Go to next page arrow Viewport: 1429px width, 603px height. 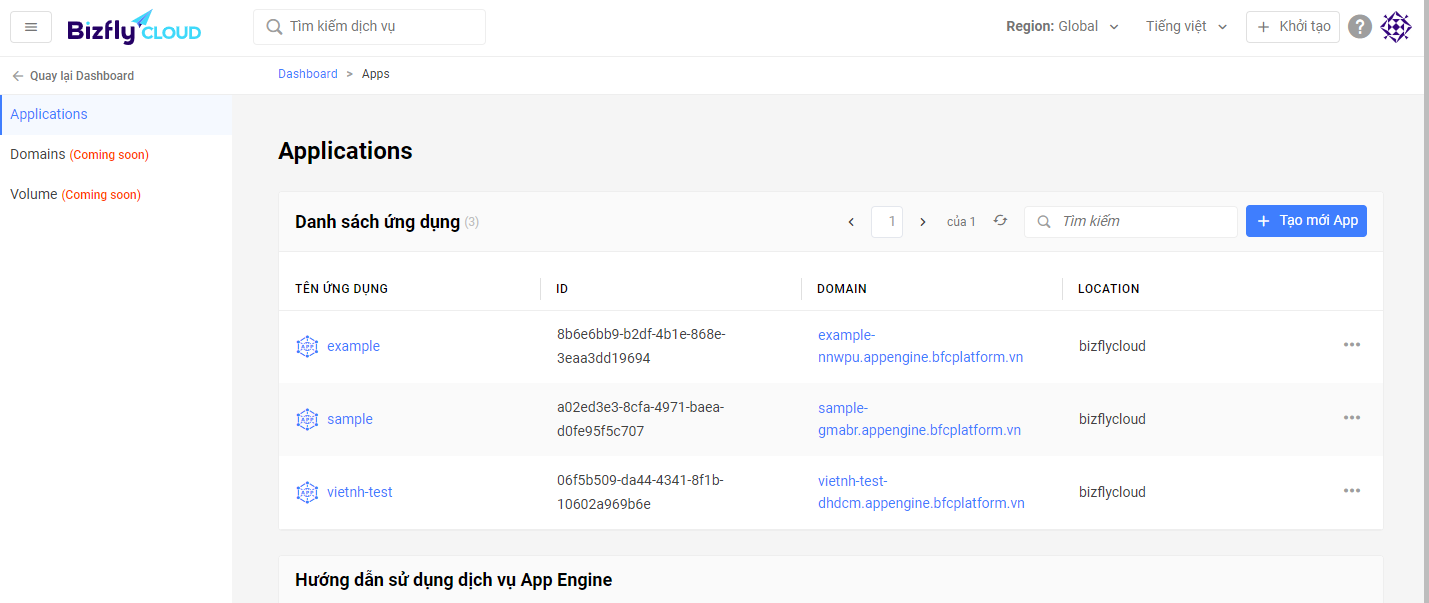point(923,222)
